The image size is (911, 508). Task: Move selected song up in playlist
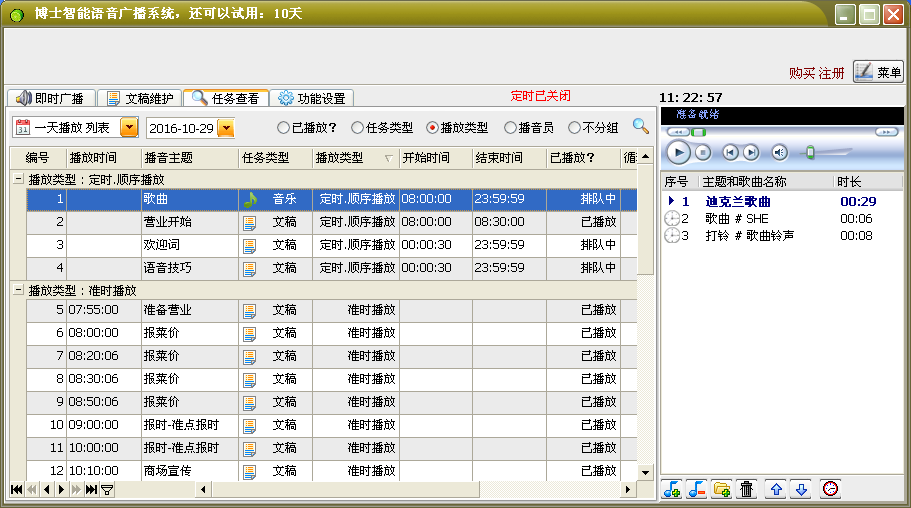pyautogui.click(x=776, y=489)
